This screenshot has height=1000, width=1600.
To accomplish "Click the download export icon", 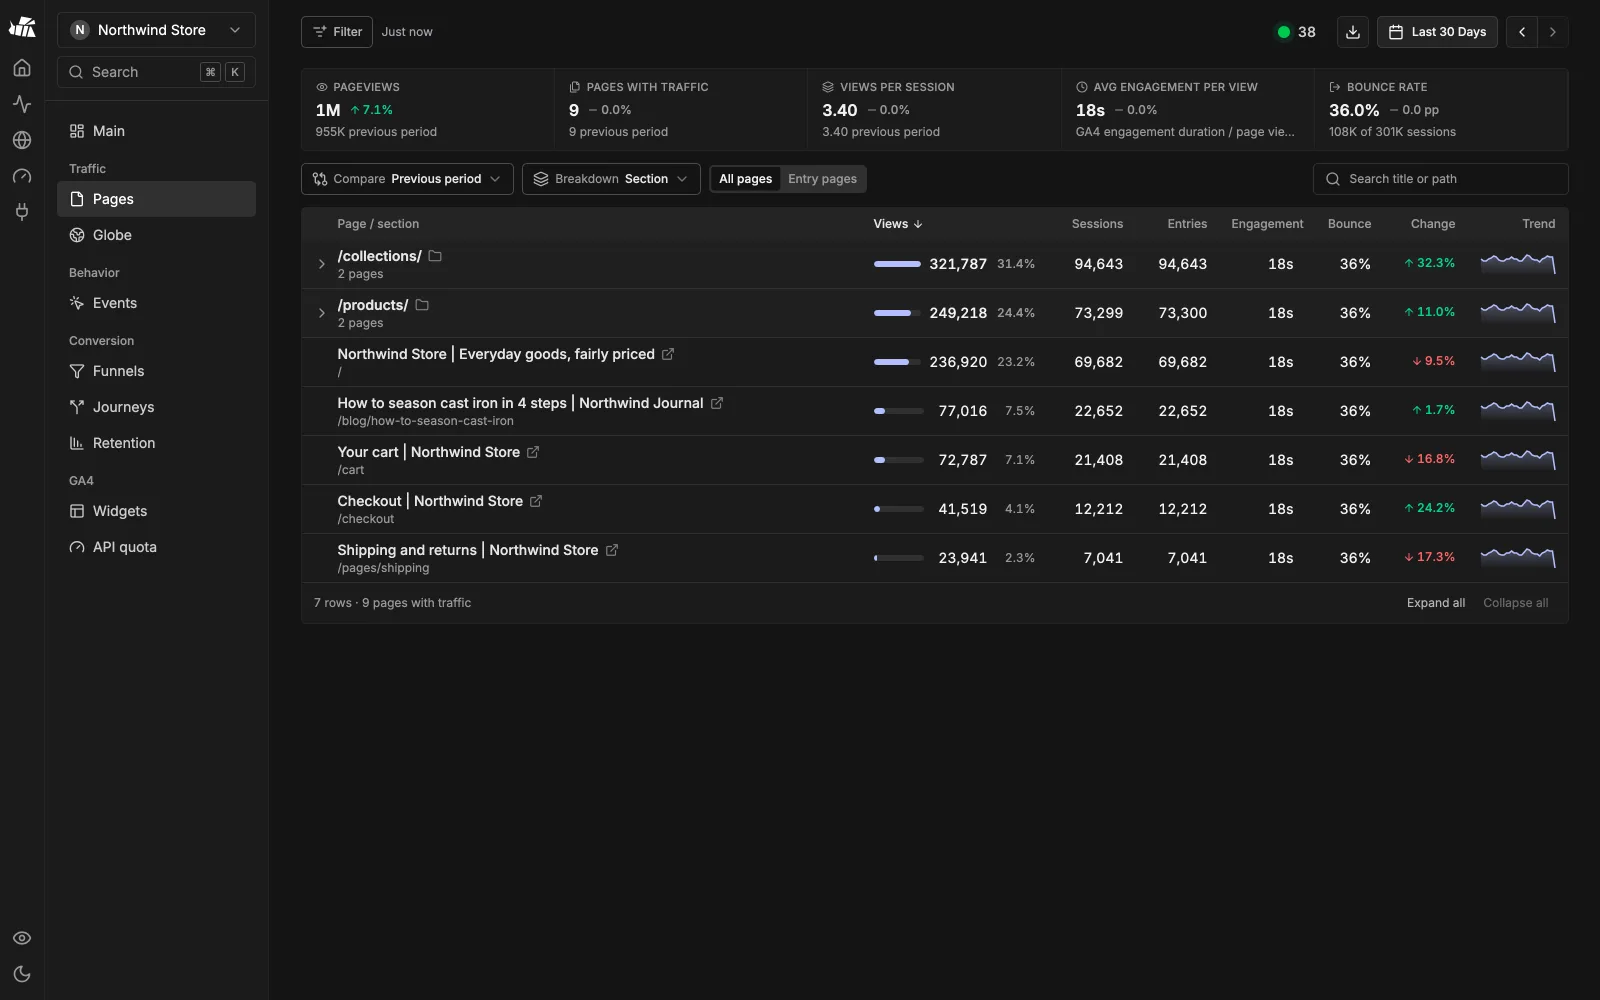I will point(1353,32).
